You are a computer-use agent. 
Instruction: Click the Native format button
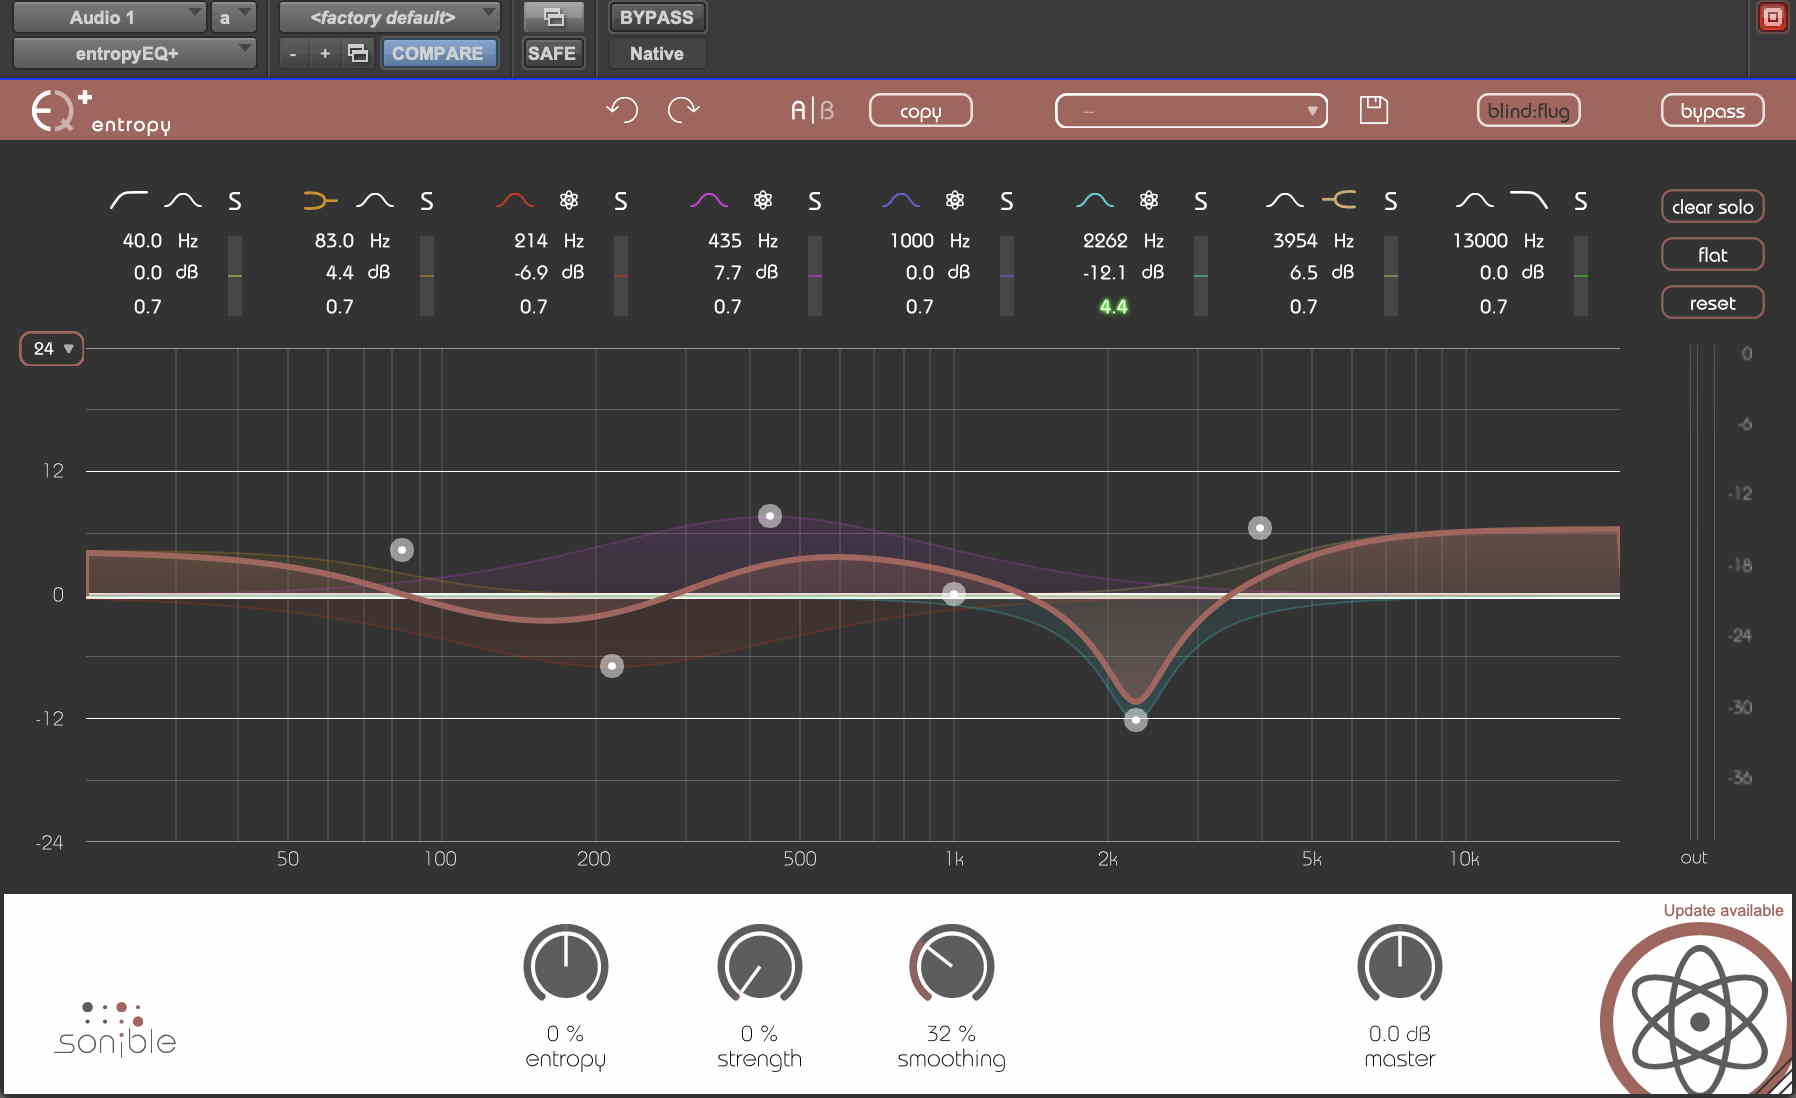pyautogui.click(x=656, y=53)
